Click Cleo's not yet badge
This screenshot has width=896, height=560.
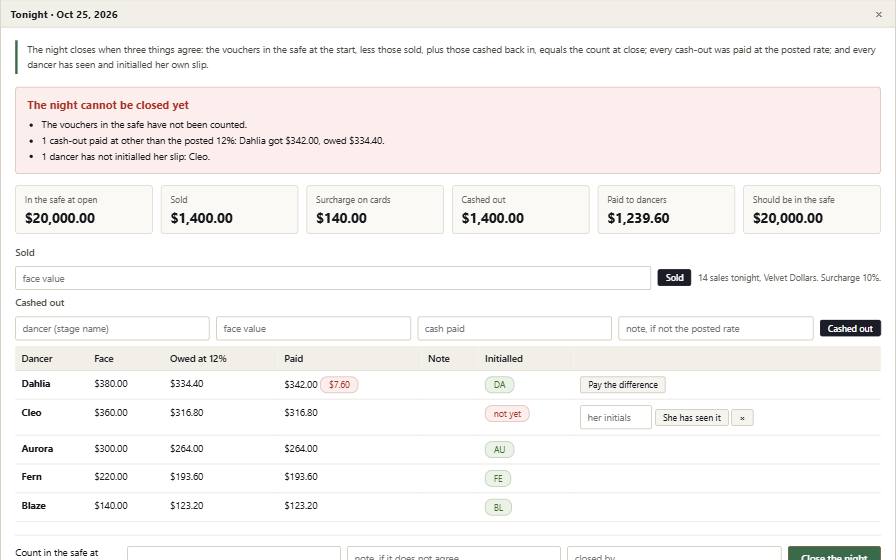click(507, 414)
